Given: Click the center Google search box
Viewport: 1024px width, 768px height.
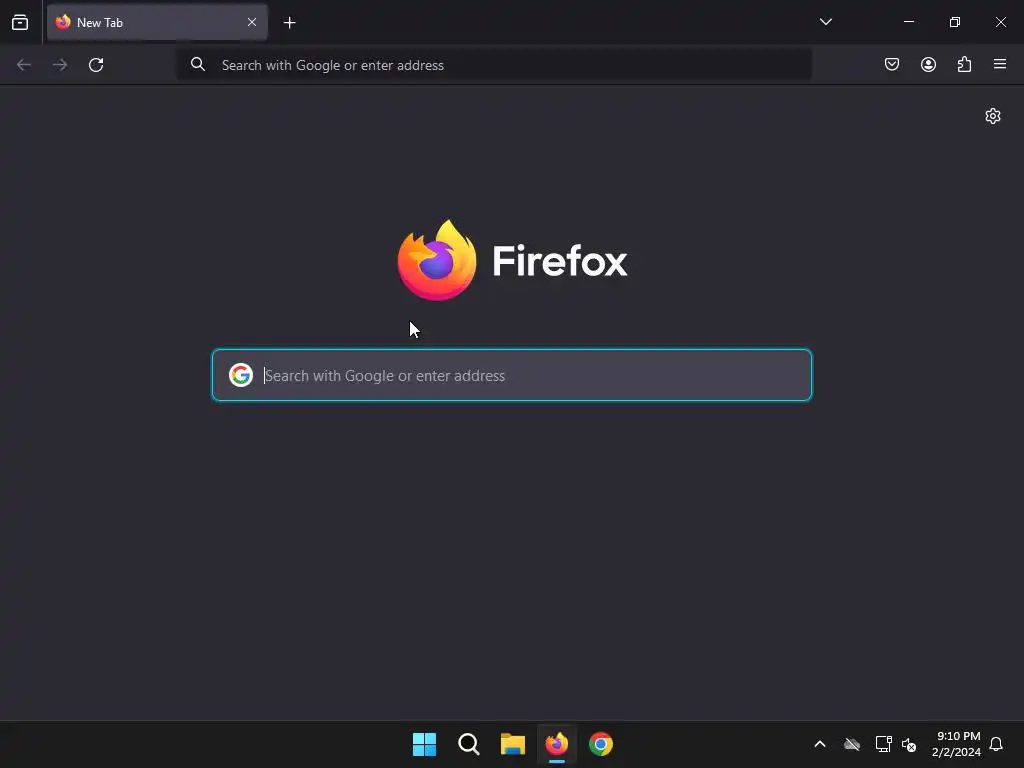Looking at the screenshot, I should [512, 375].
